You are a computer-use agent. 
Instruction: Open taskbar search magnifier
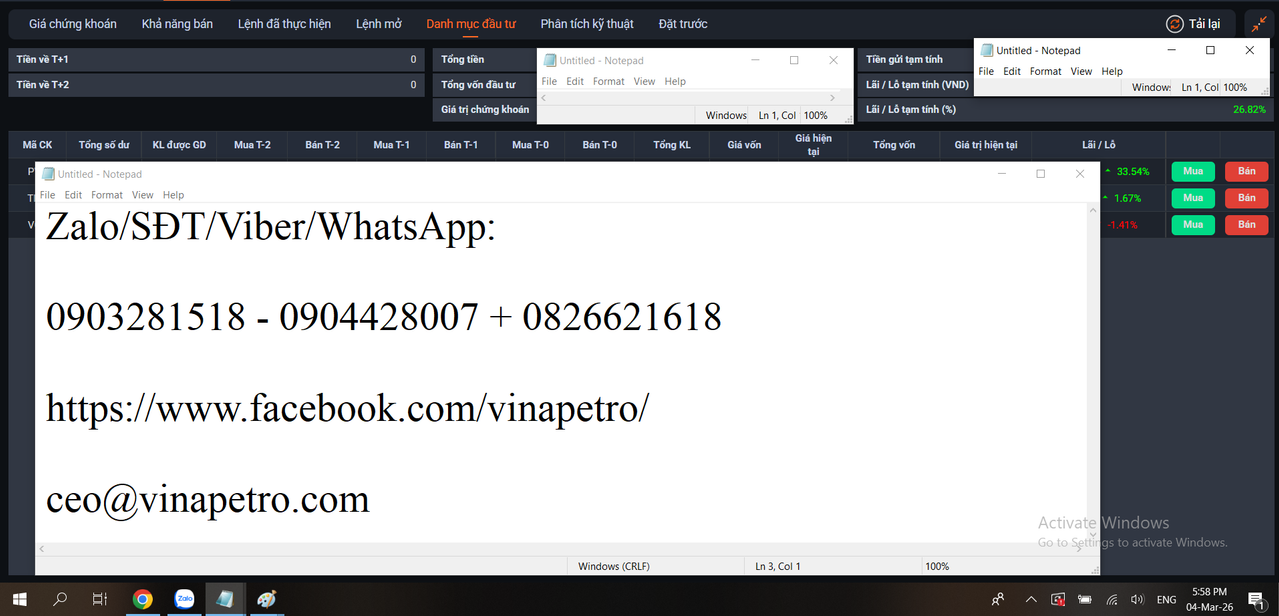(60, 599)
